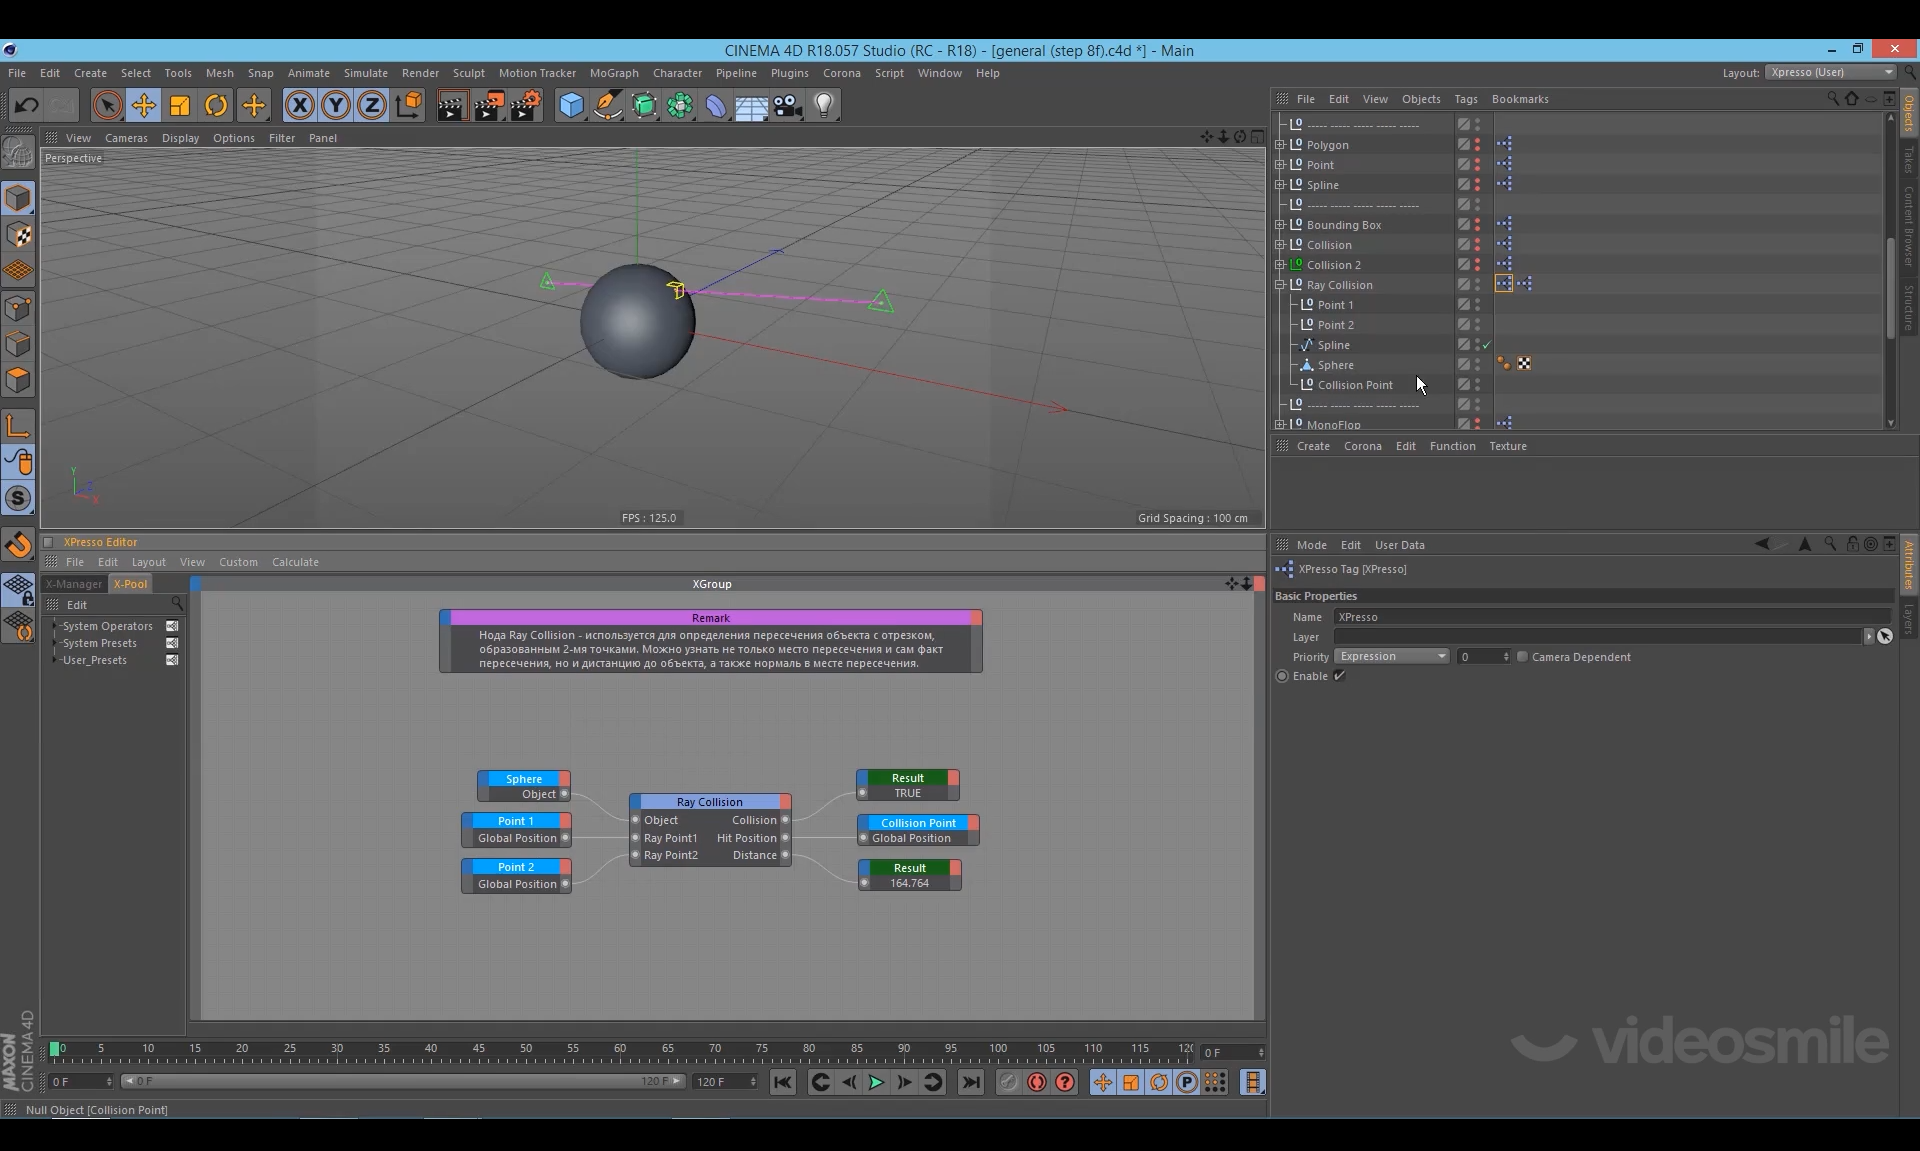Screen dimensions: 1920x1151
Task: Open the MoGraph menu
Action: pyautogui.click(x=613, y=73)
